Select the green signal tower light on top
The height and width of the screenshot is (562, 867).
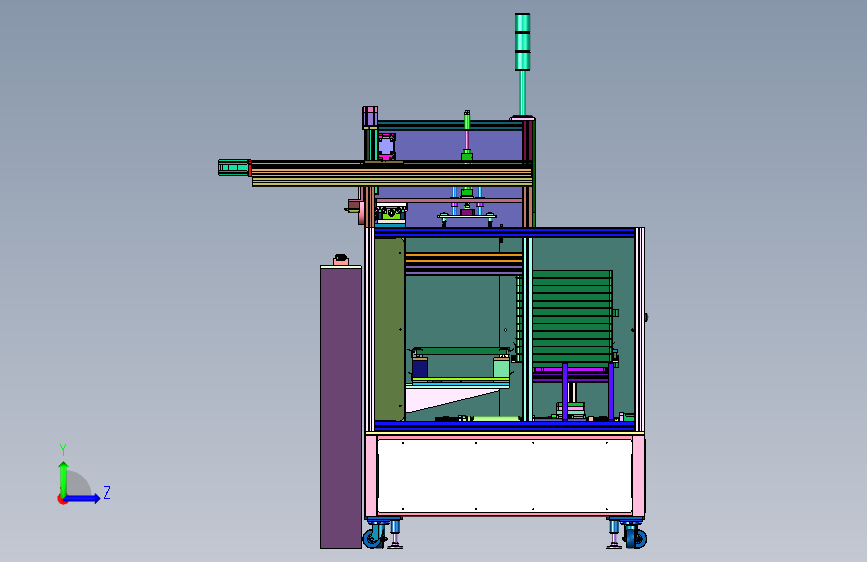523,42
